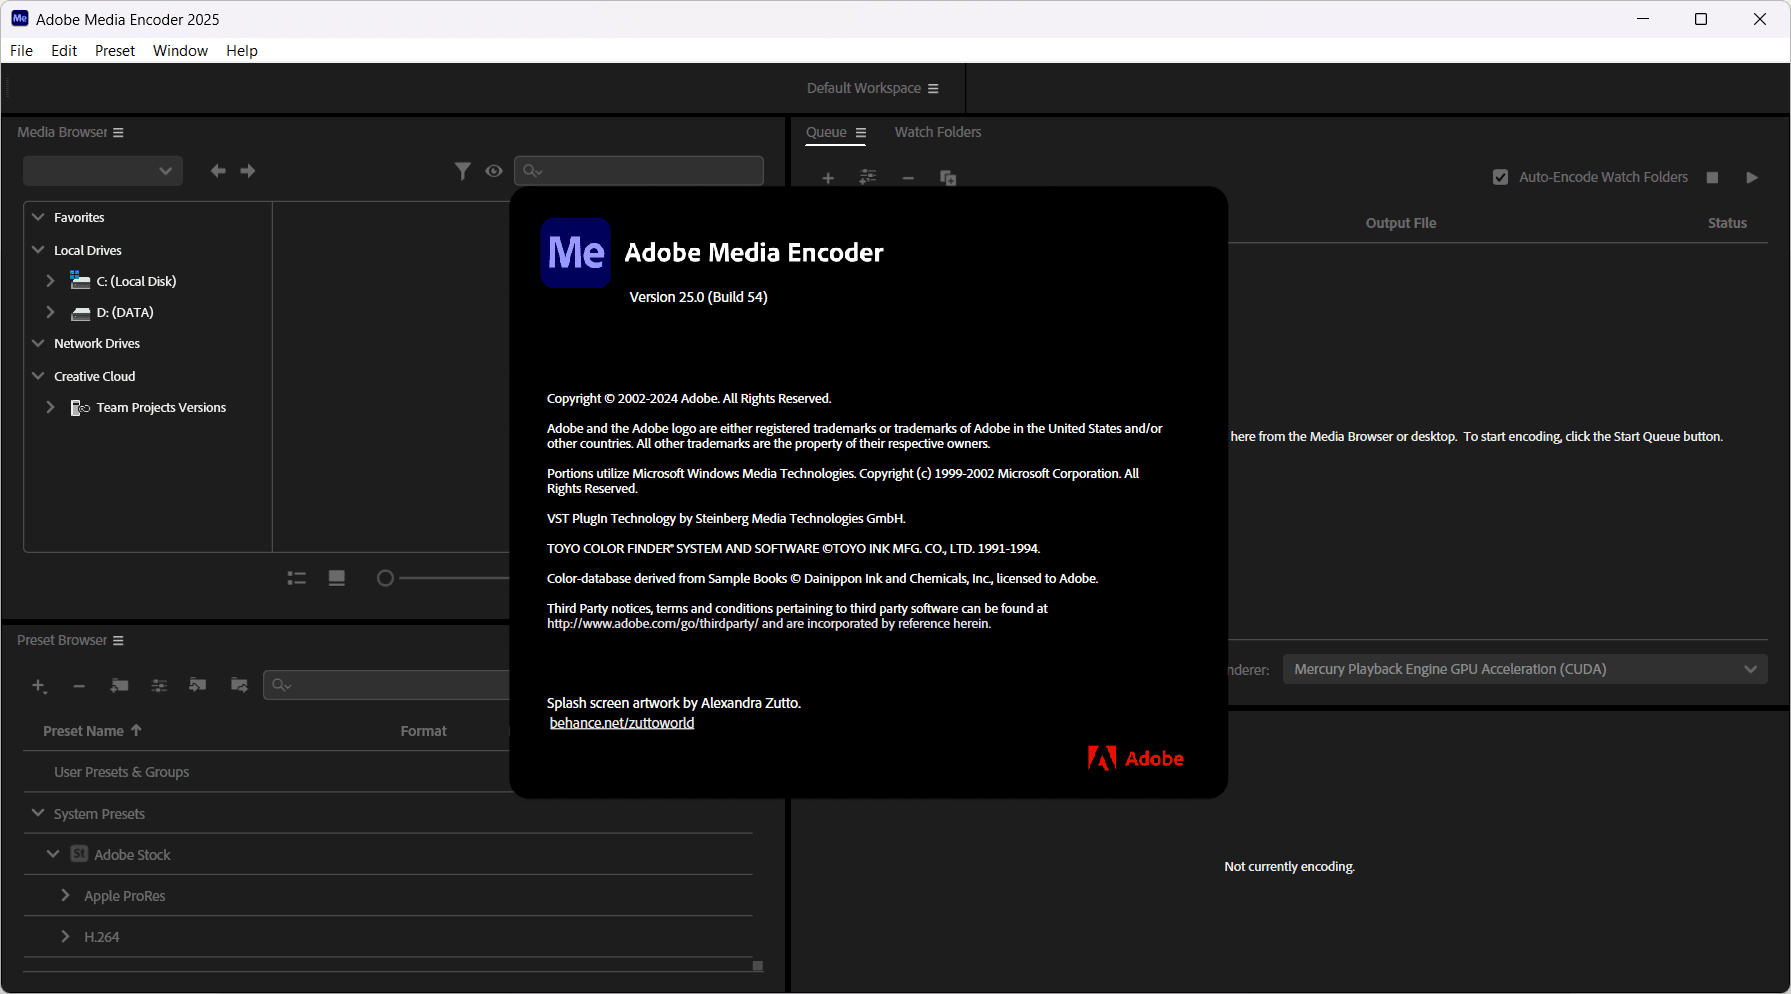Expand the C: (Local Disk) drive

(x=50, y=281)
